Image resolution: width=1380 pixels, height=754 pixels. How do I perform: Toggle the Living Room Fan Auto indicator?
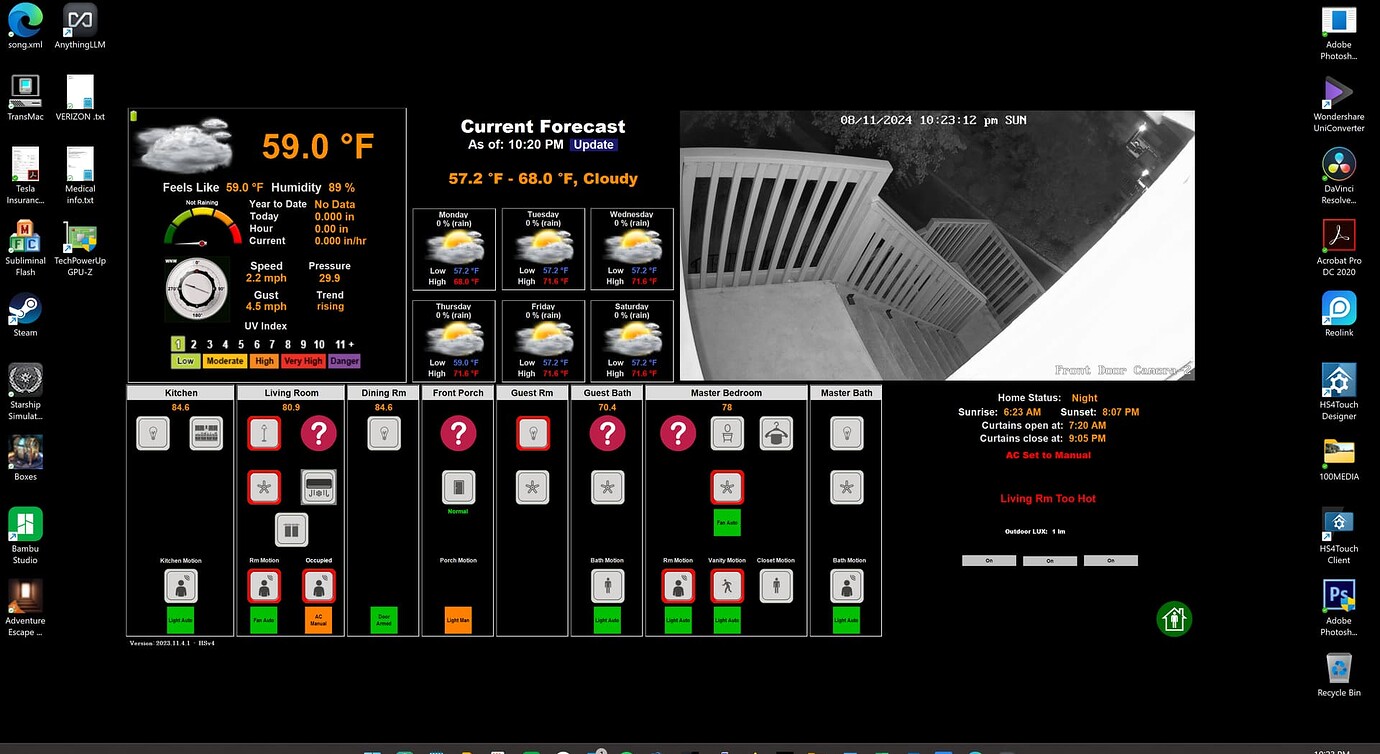click(x=264, y=620)
